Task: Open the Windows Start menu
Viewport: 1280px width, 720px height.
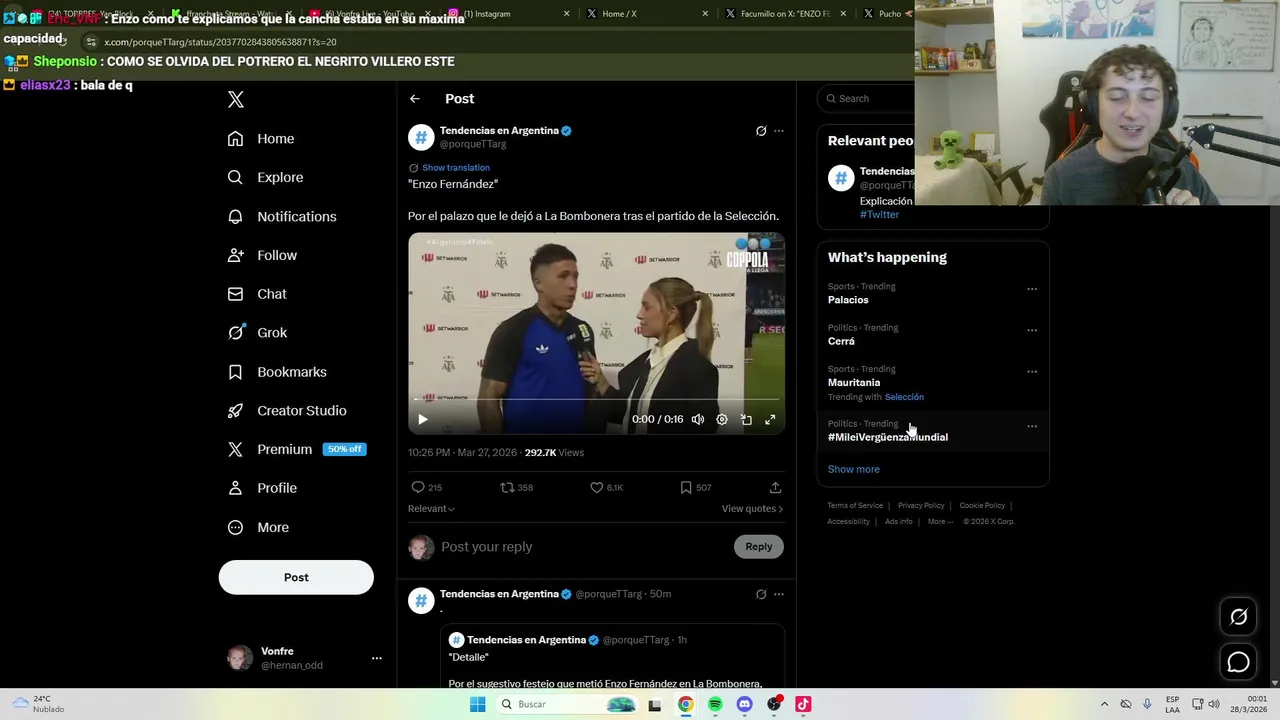Action: point(478,704)
